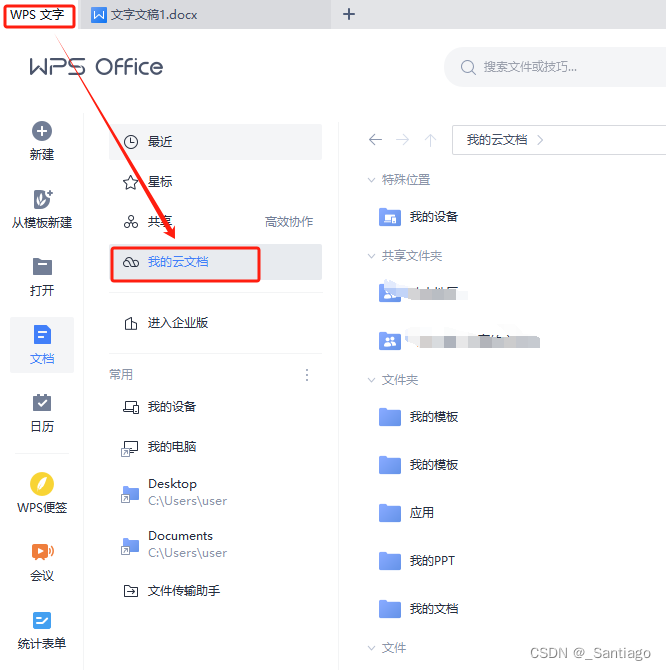Open the second 我的模板 folder
Viewport: 666px width, 670px height.
pos(419,464)
